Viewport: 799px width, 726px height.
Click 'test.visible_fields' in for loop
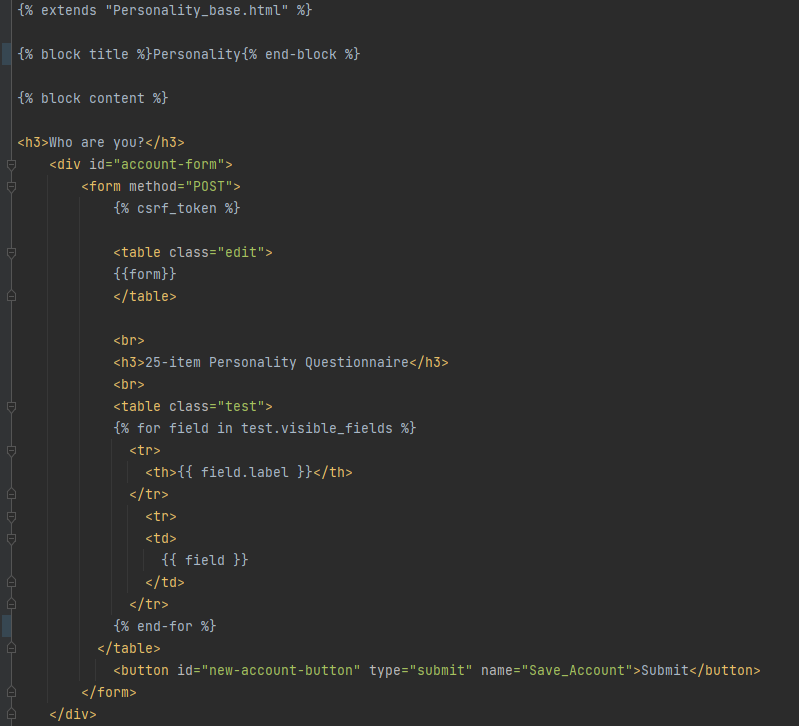click(317, 428)
